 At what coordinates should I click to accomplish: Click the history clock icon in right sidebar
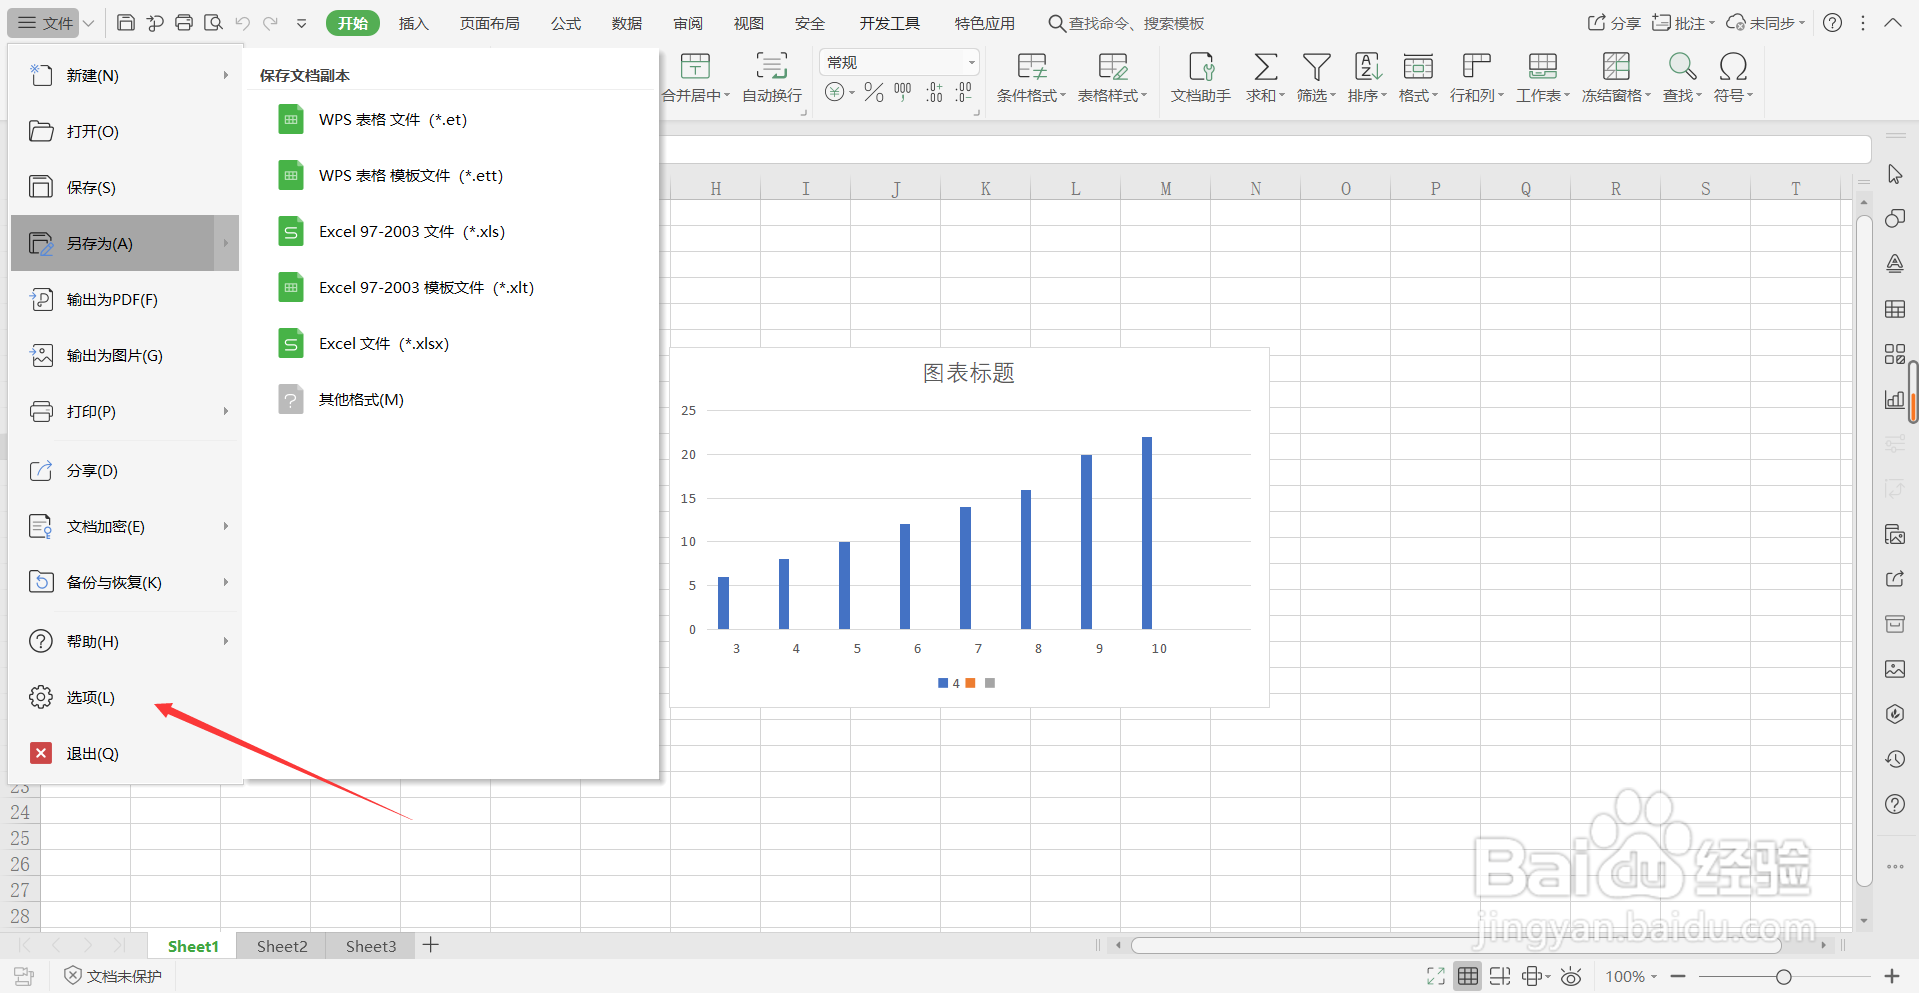1895,759
